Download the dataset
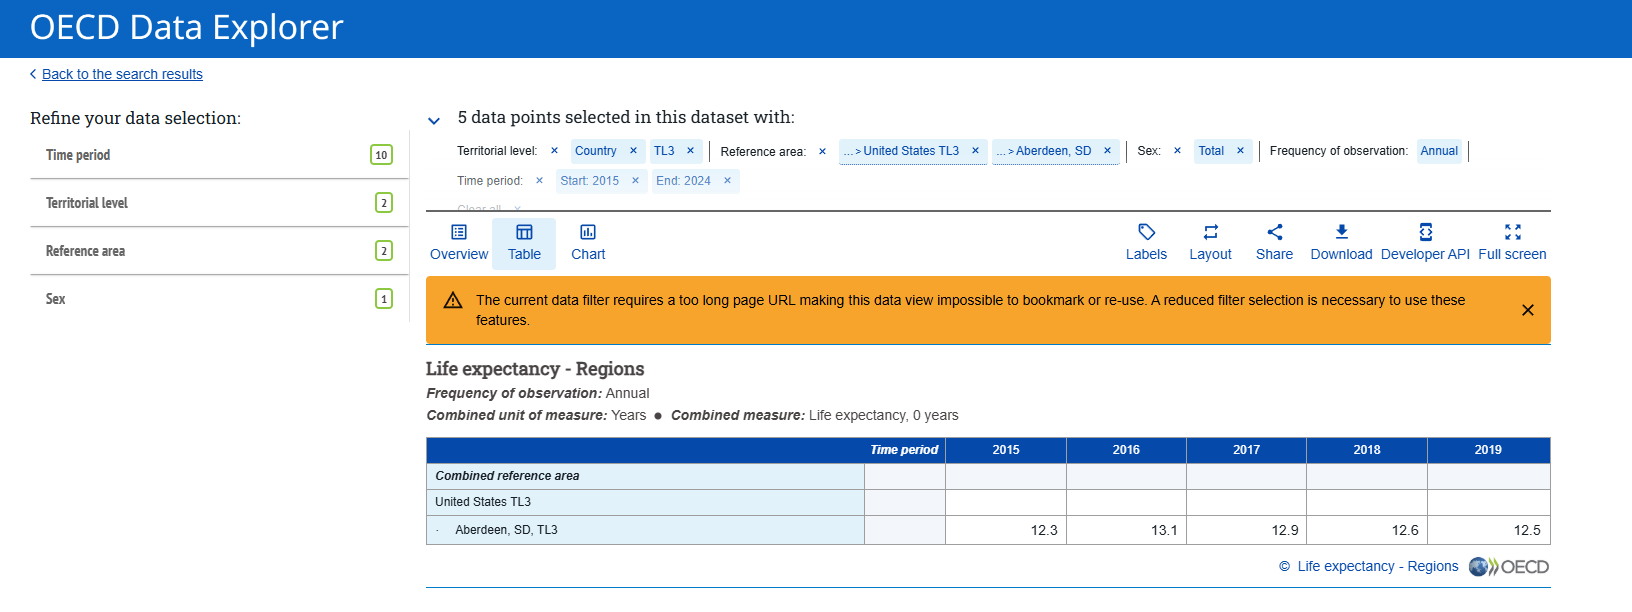 click(x=1341, y=243)
